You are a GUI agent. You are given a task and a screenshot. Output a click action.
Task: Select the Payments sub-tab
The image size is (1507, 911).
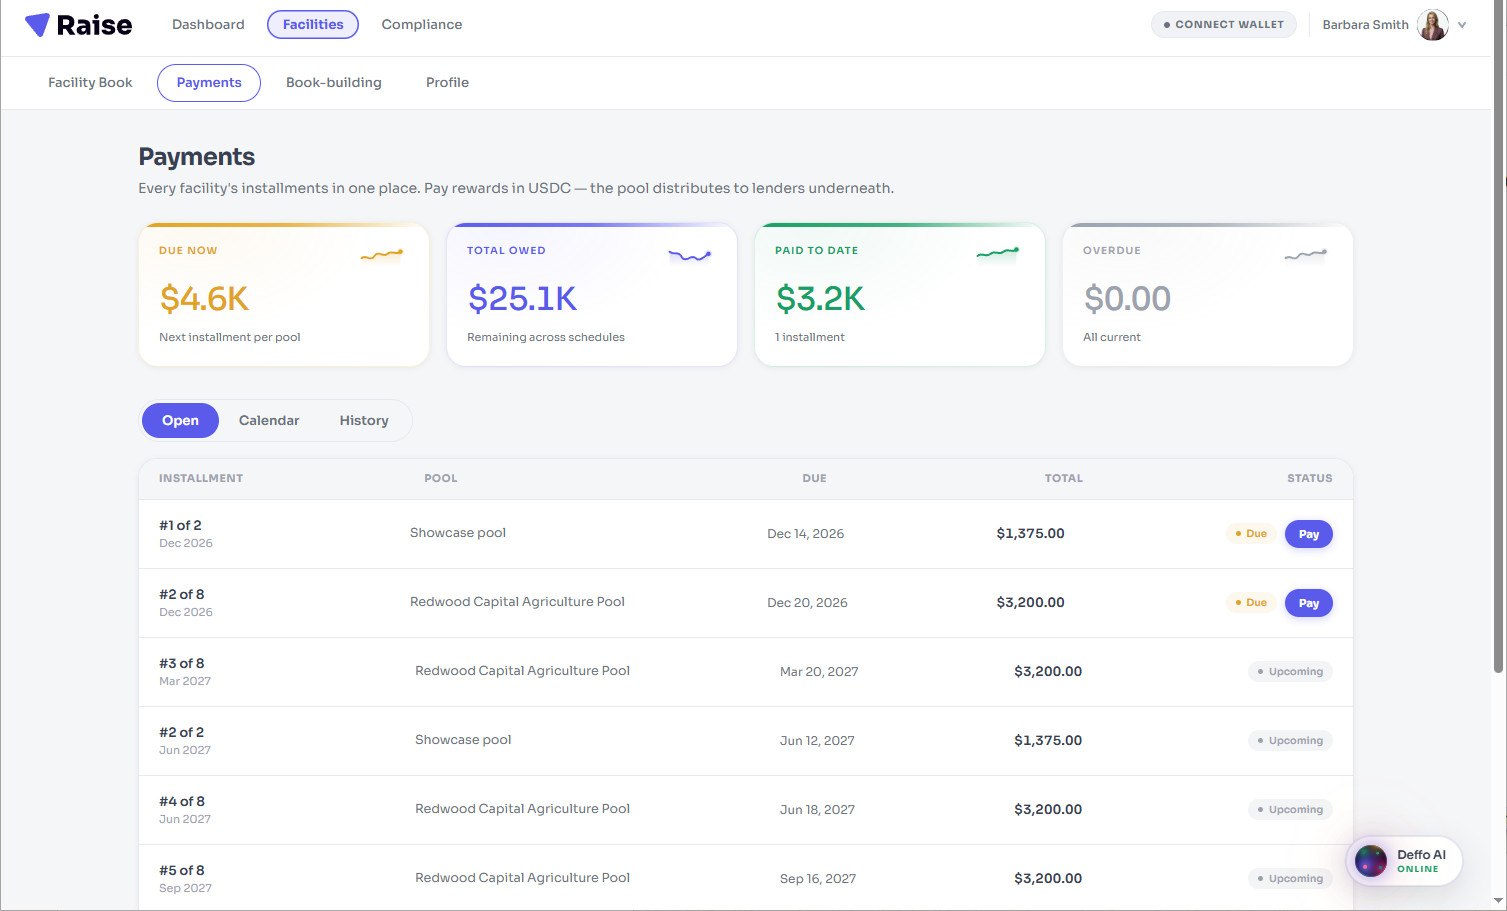point(209,83)
